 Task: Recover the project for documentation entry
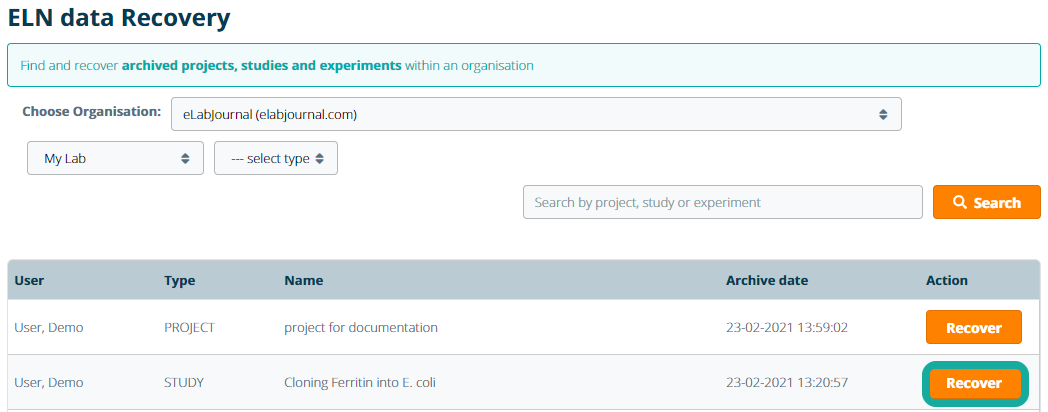tap(973, 328)
